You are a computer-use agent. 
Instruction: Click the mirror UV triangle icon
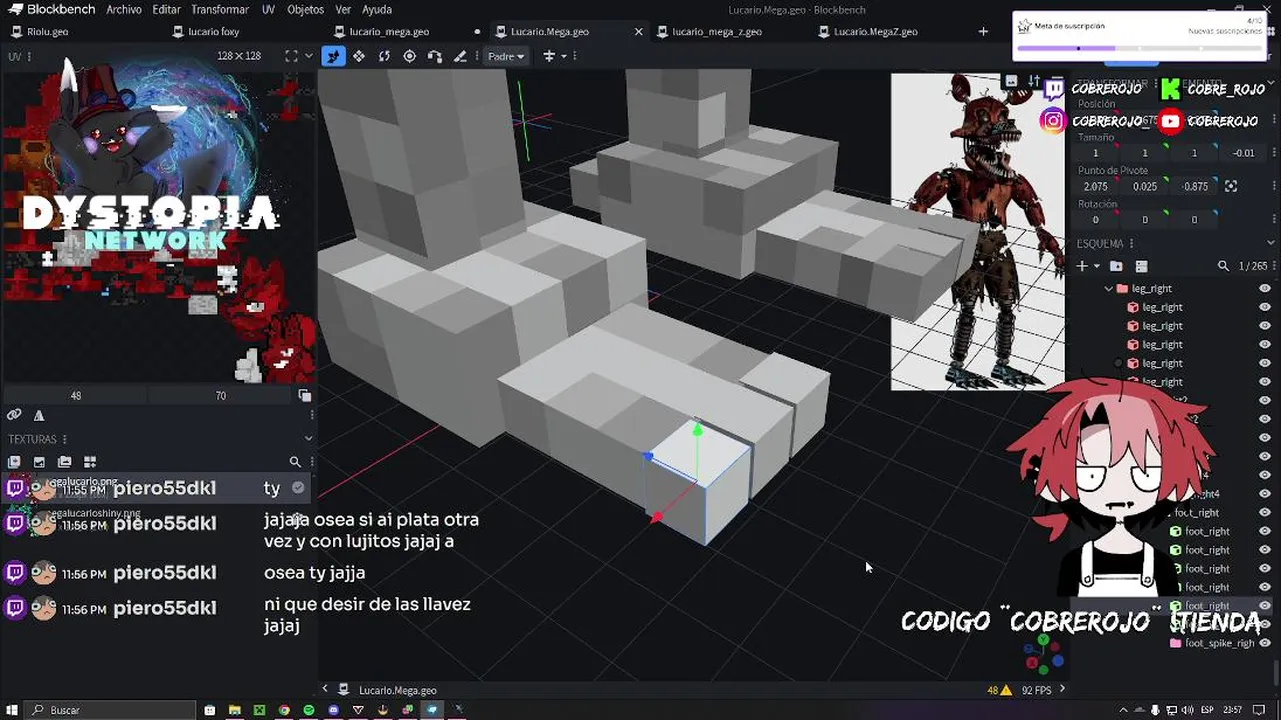click(x=39, y=415)
